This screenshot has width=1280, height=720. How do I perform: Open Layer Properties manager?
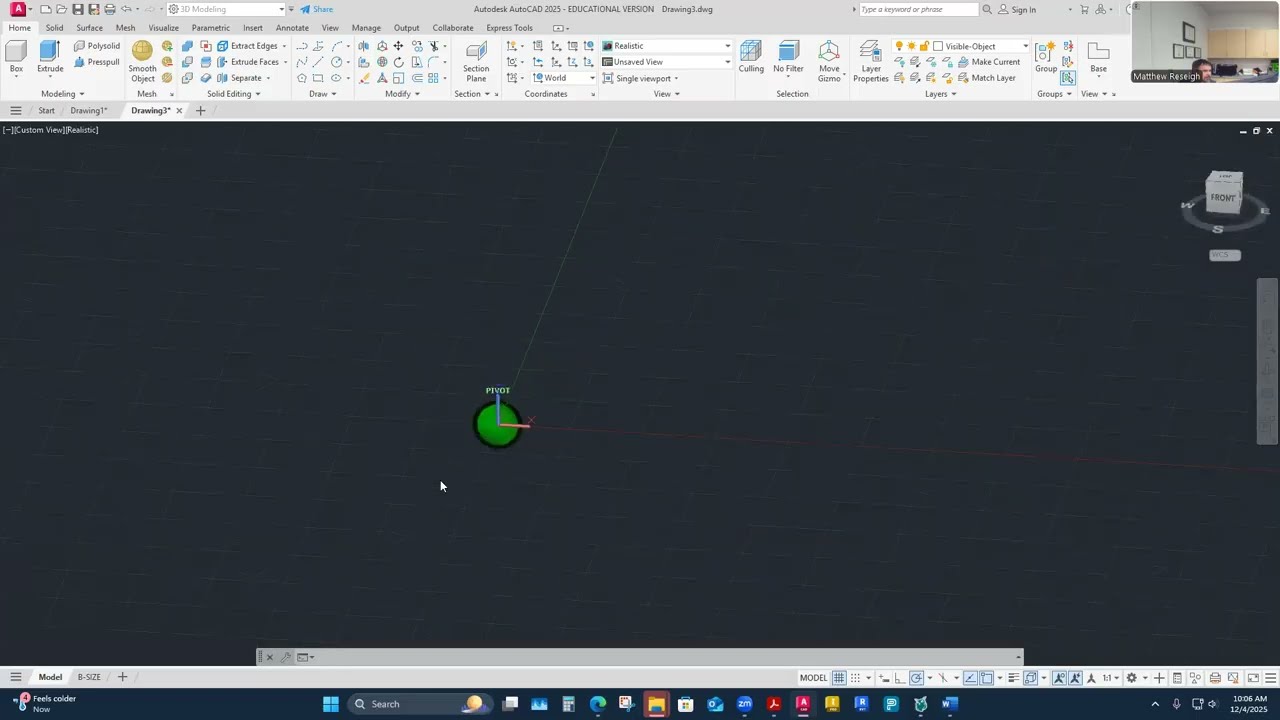pyautogui.click(x=870, y=62)
